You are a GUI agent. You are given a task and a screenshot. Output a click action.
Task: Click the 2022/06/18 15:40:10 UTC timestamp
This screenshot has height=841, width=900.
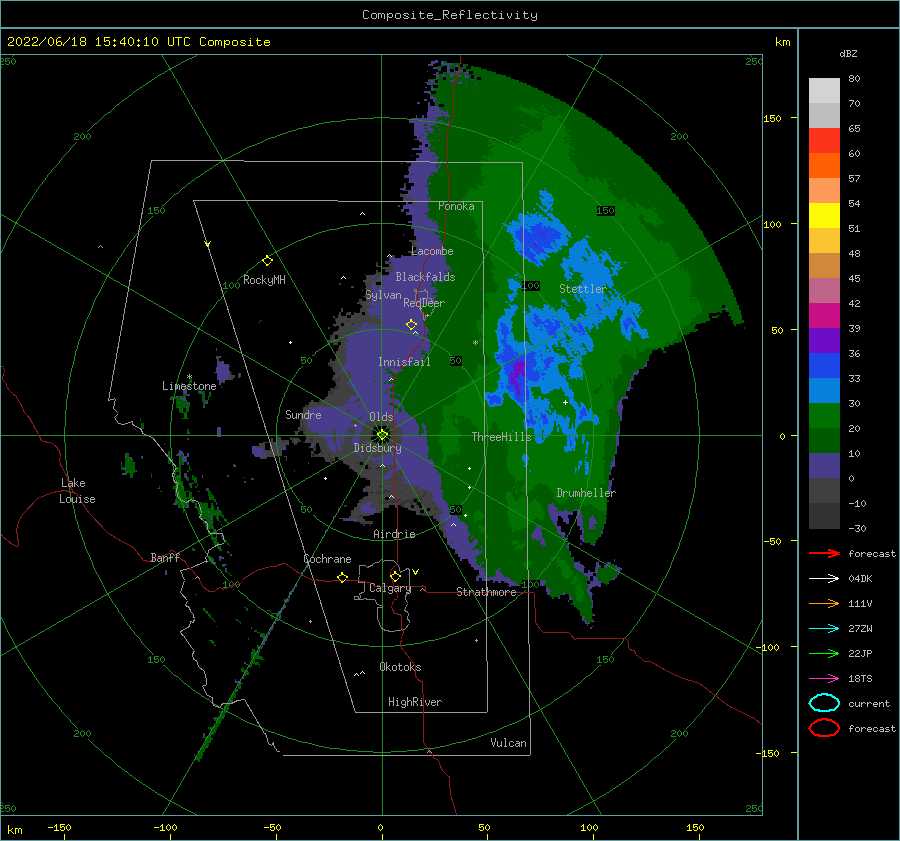pyautogui.click(x=89, y=42)
